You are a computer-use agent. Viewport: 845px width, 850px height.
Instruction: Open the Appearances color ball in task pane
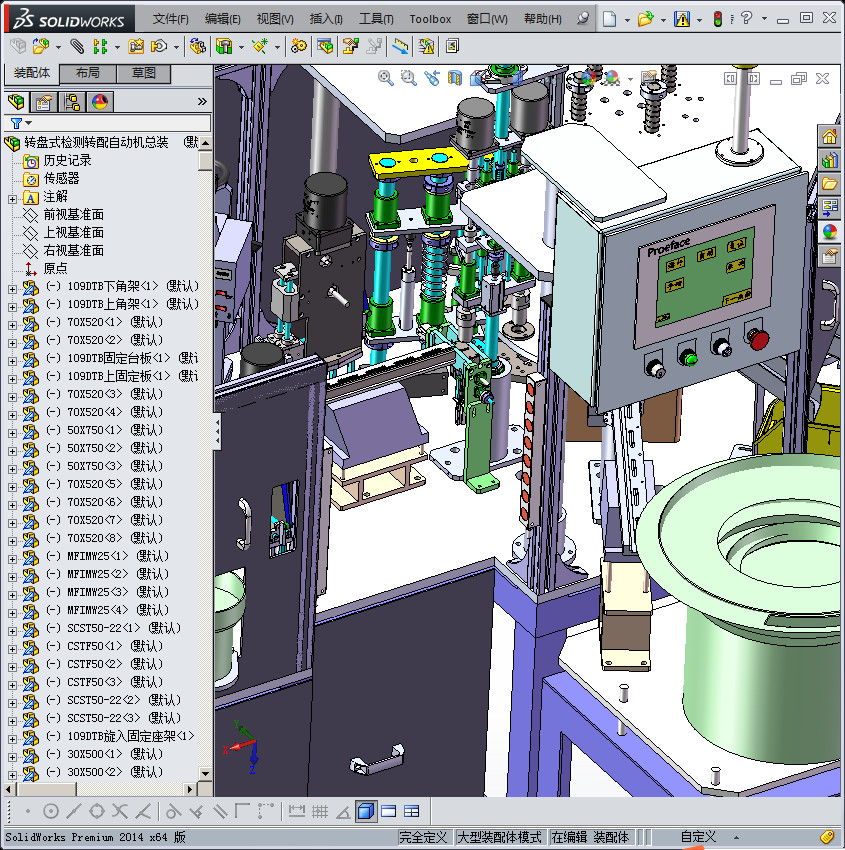click(829, 232)
